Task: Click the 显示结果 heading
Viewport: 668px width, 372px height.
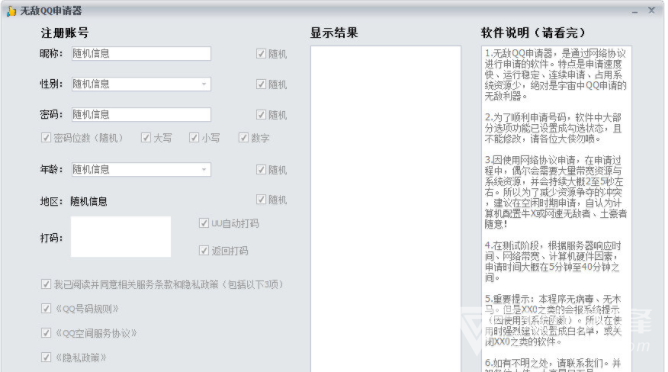Action: tap(334, 33)
